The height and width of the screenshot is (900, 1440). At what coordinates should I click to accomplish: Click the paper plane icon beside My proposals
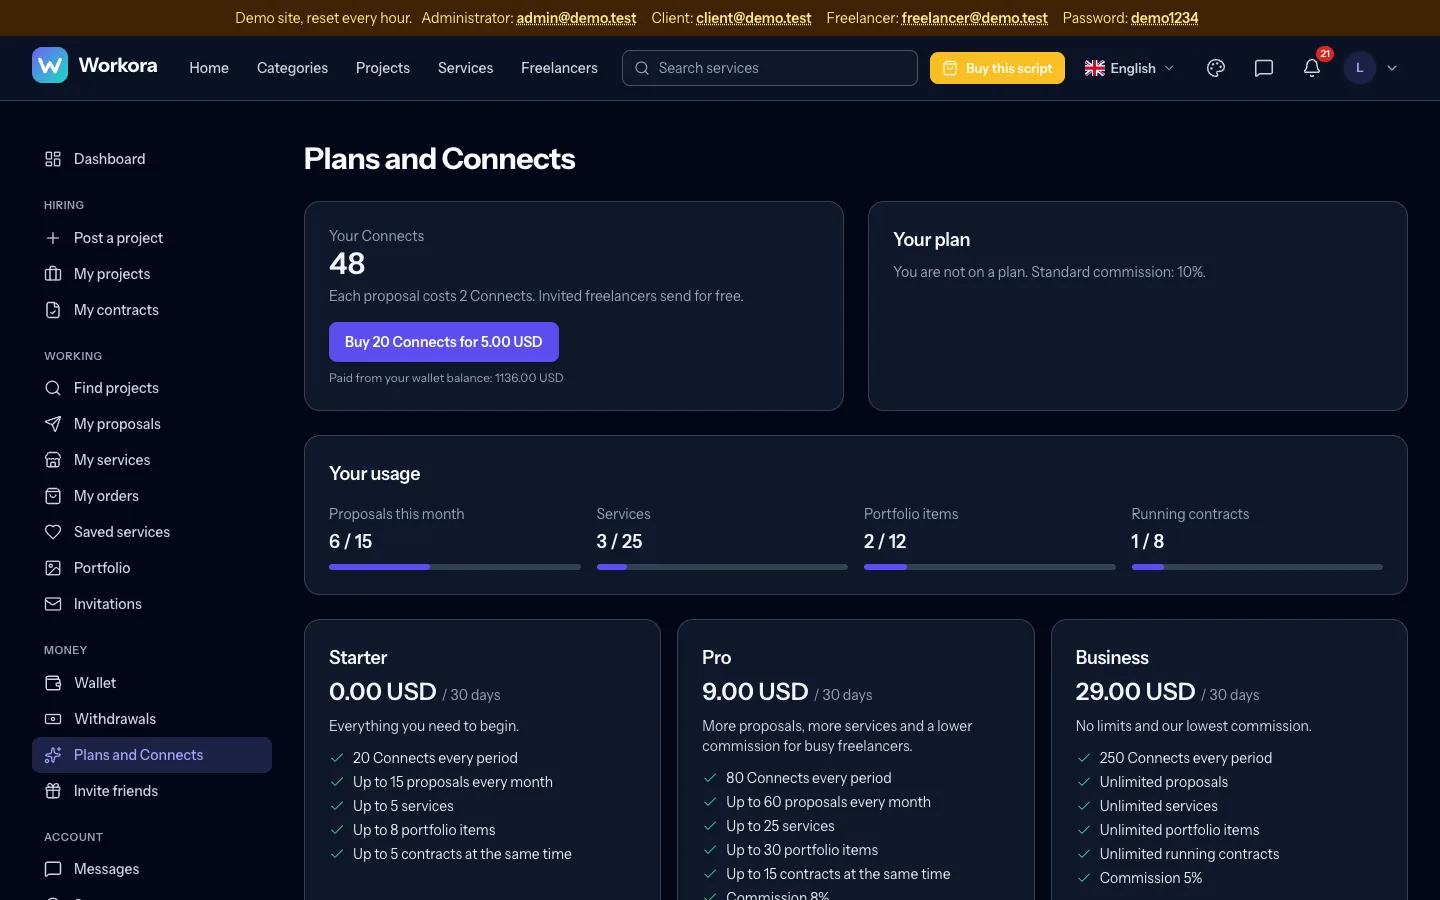pos(53,424)
